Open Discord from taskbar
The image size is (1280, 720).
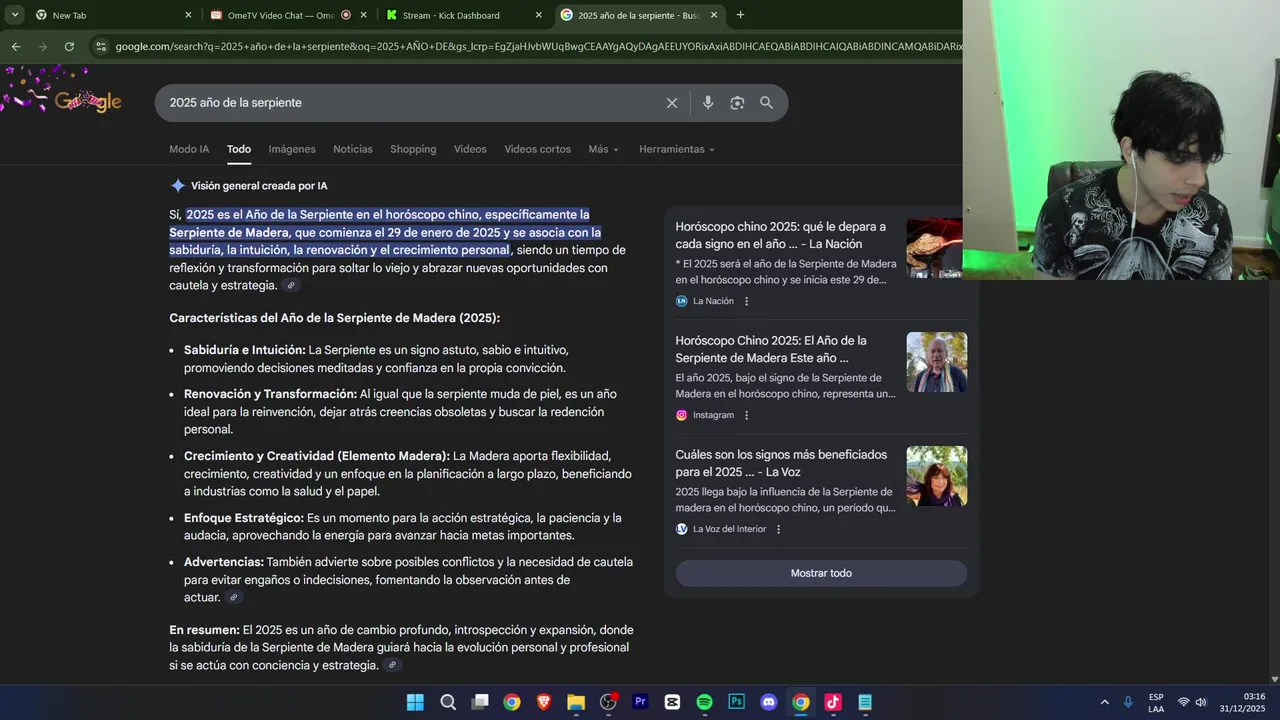[768, 702]
